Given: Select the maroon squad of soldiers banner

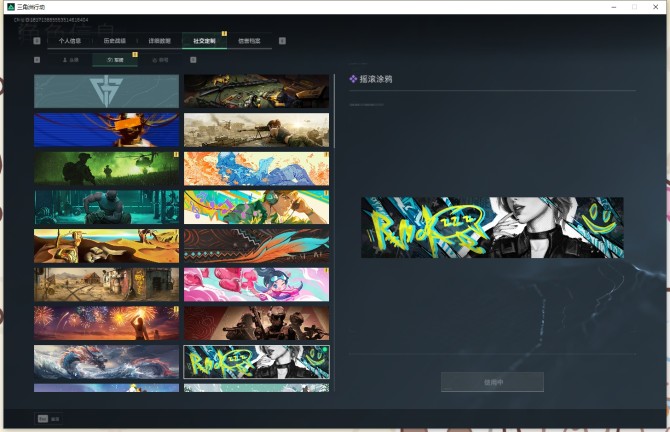Looking at the screenshot, I should [256, 323].
